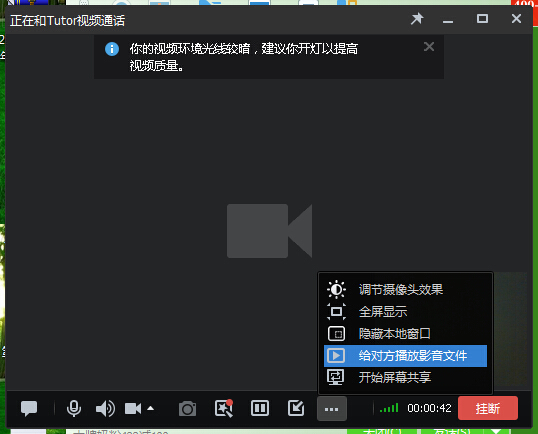Click the 你的视频环境光线较暗 notification text

coord(244,57)
